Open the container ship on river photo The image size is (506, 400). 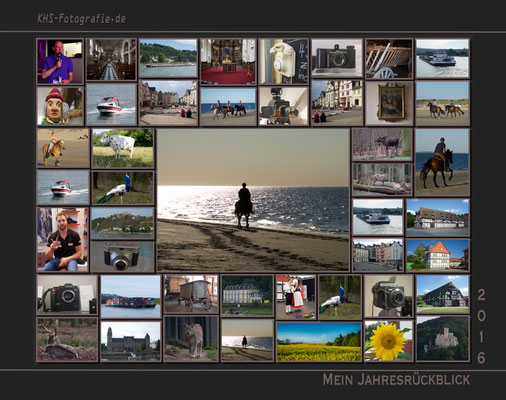tap(131, 297)
